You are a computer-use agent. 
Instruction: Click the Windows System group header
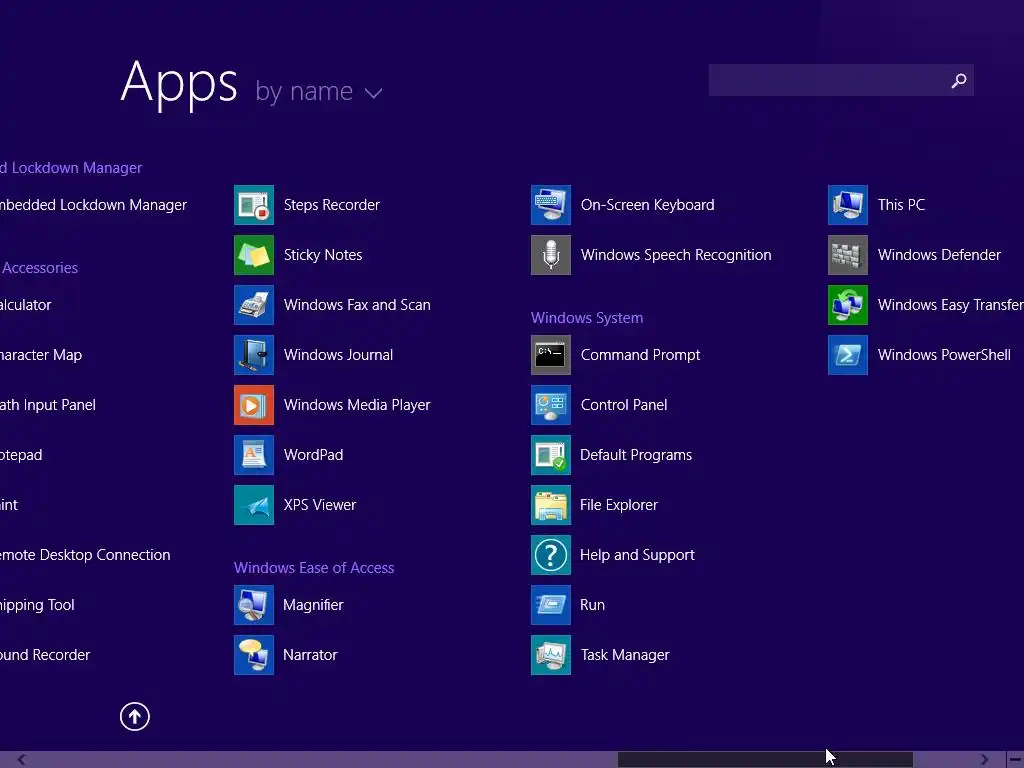[587, 317]
